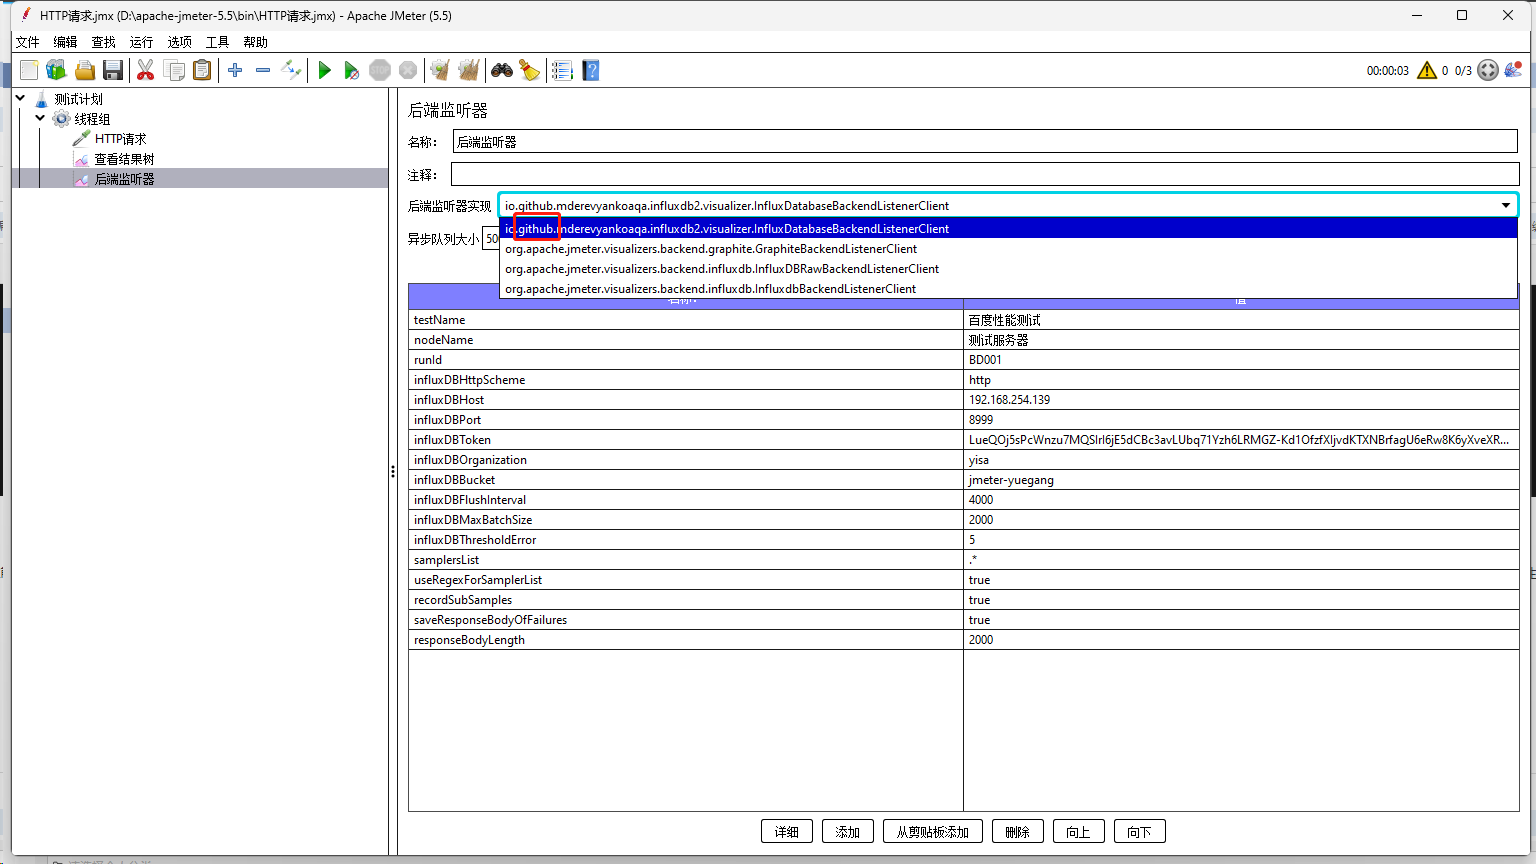1536x864 pixels.
Task: Click the grey Stop icon
Action: pyautogui.click(x=380, y=70)
